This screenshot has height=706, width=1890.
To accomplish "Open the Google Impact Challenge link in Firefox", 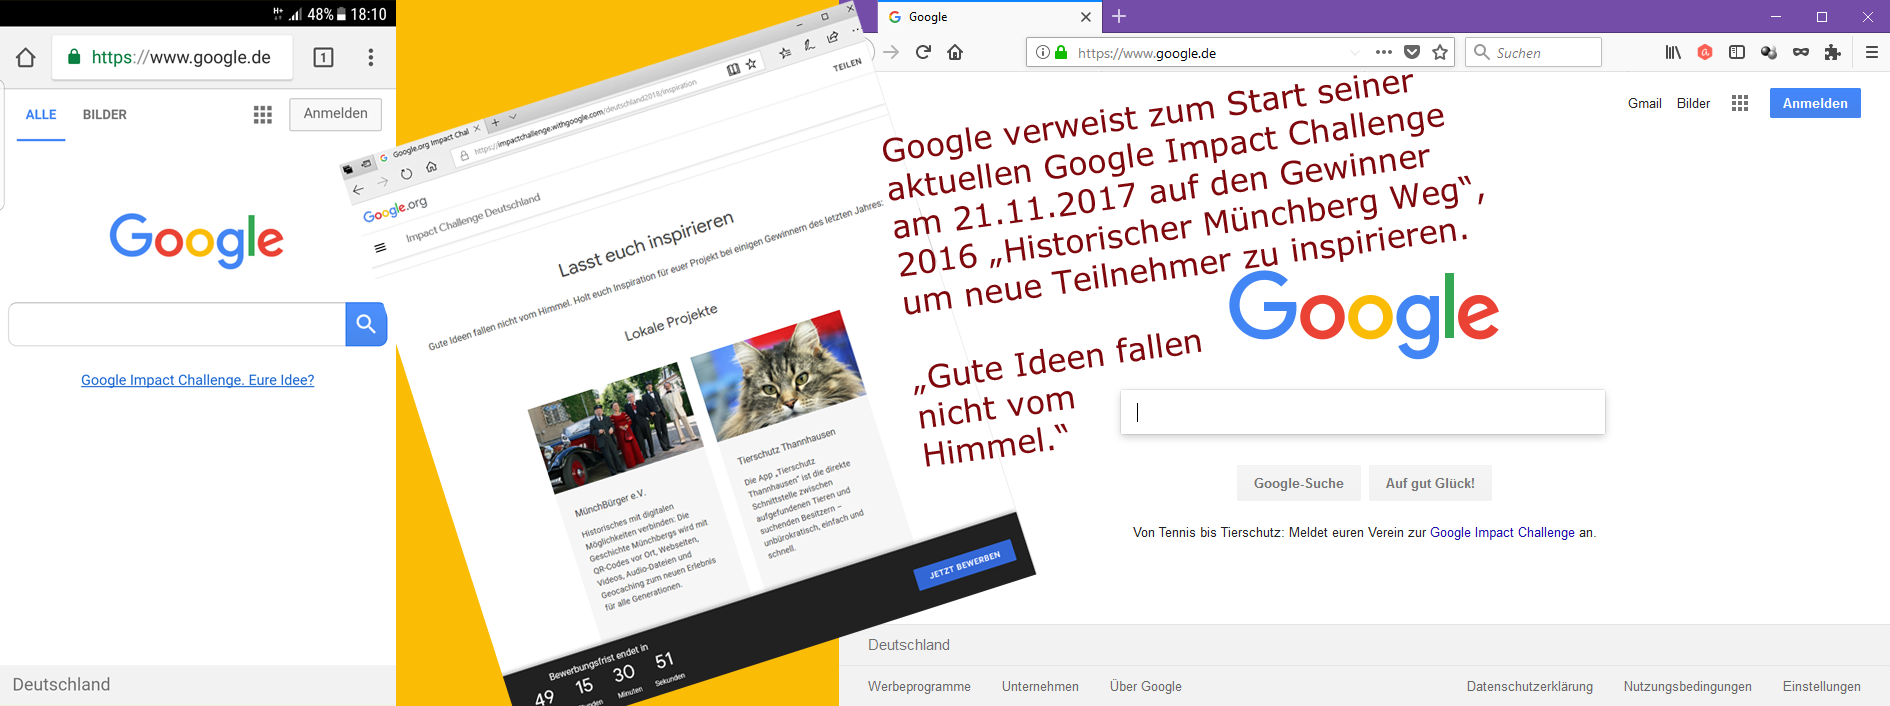I will click(1502, 533).
